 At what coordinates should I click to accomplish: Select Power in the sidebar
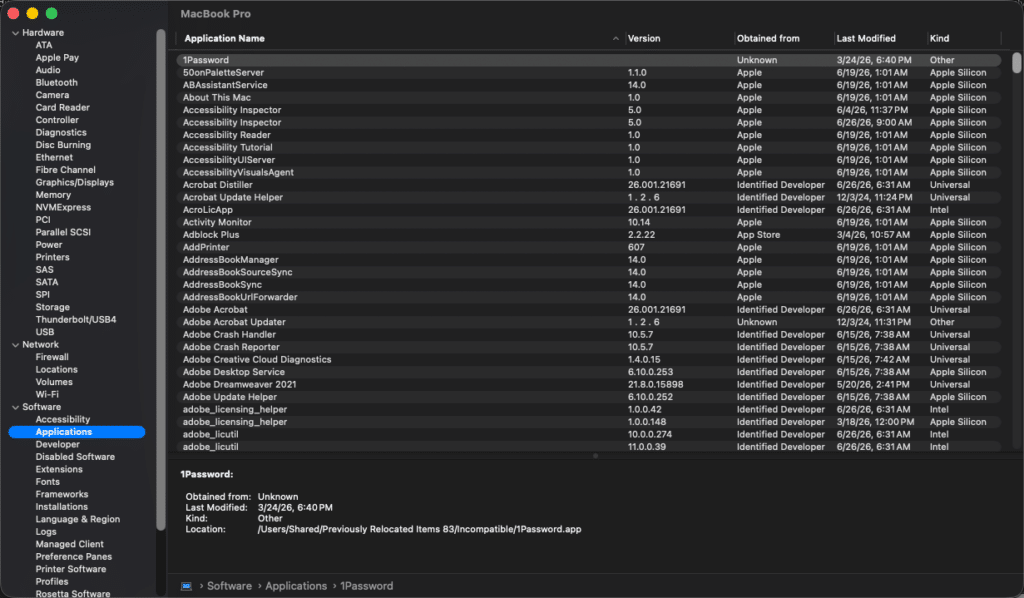49,245
